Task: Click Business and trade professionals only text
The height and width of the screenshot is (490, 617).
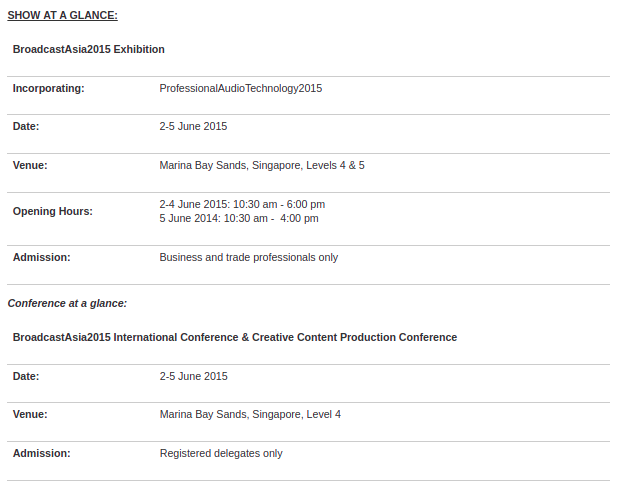Action: 249,257
